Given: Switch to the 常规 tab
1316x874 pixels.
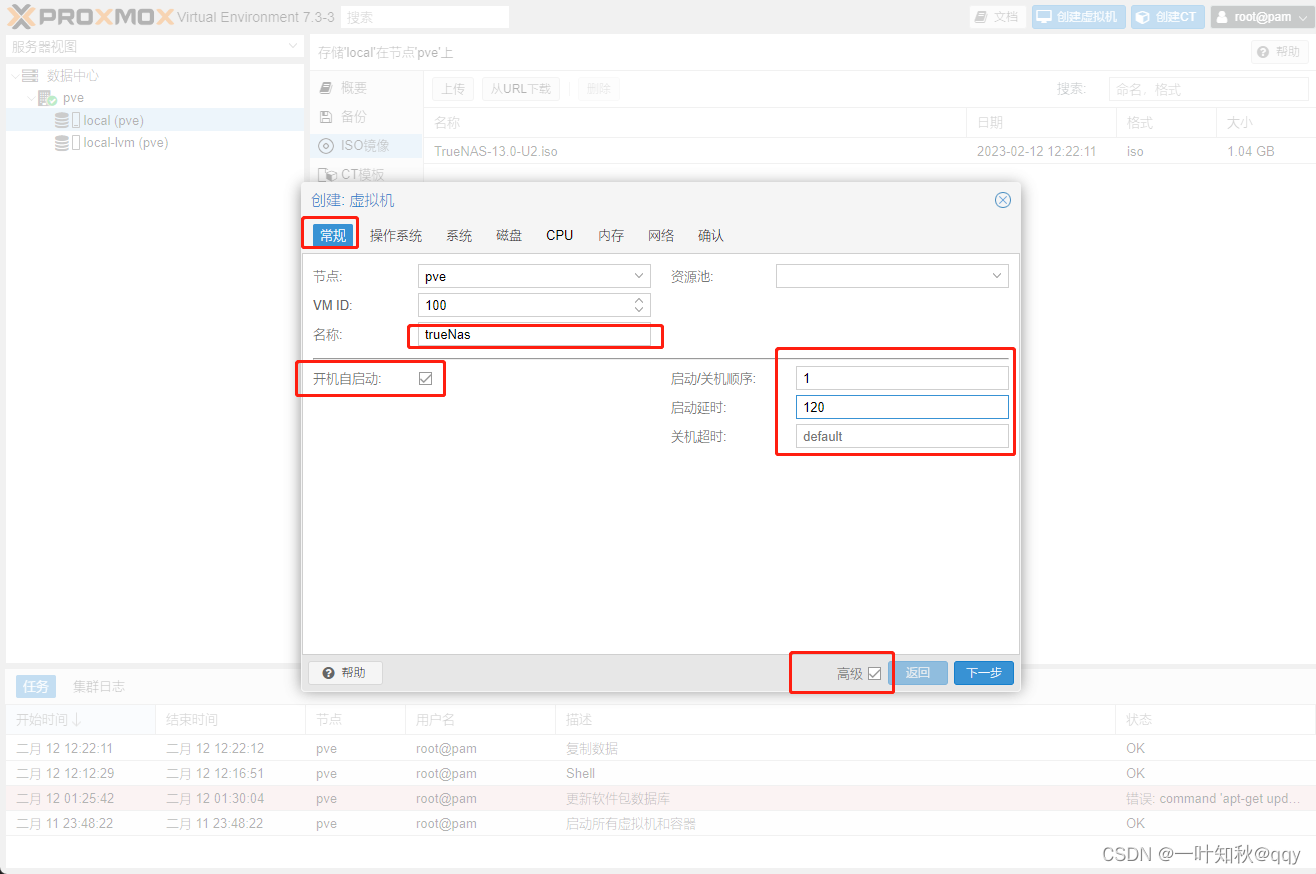Looking at the screenshot, I should coord(332,235).
